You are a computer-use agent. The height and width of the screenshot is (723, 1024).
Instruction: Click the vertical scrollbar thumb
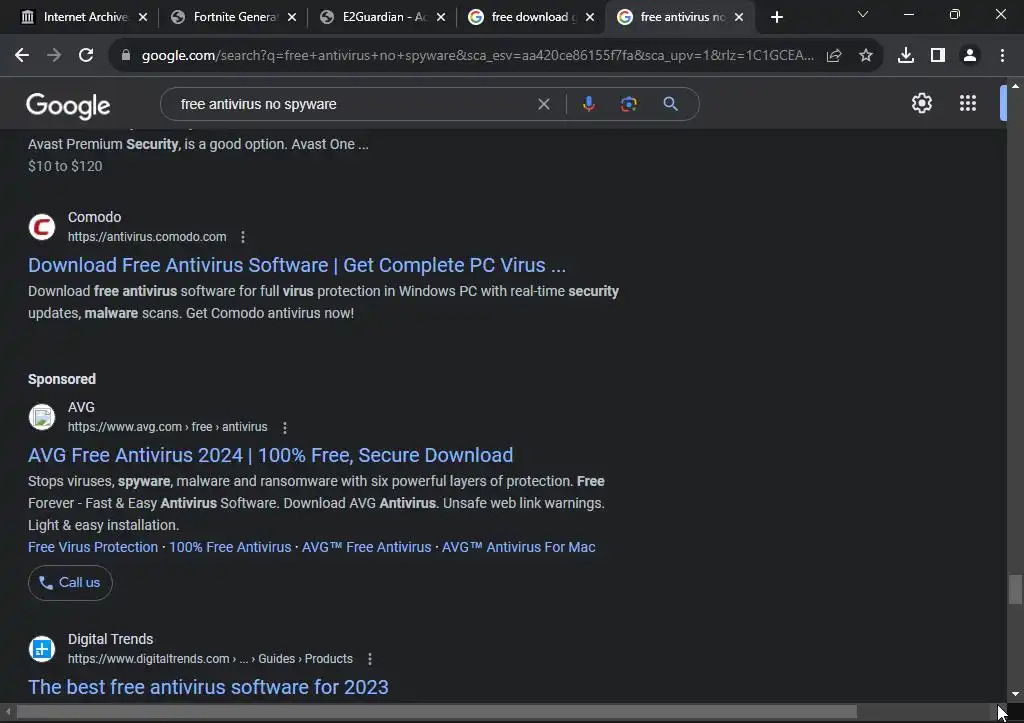tap(1014, 590)
